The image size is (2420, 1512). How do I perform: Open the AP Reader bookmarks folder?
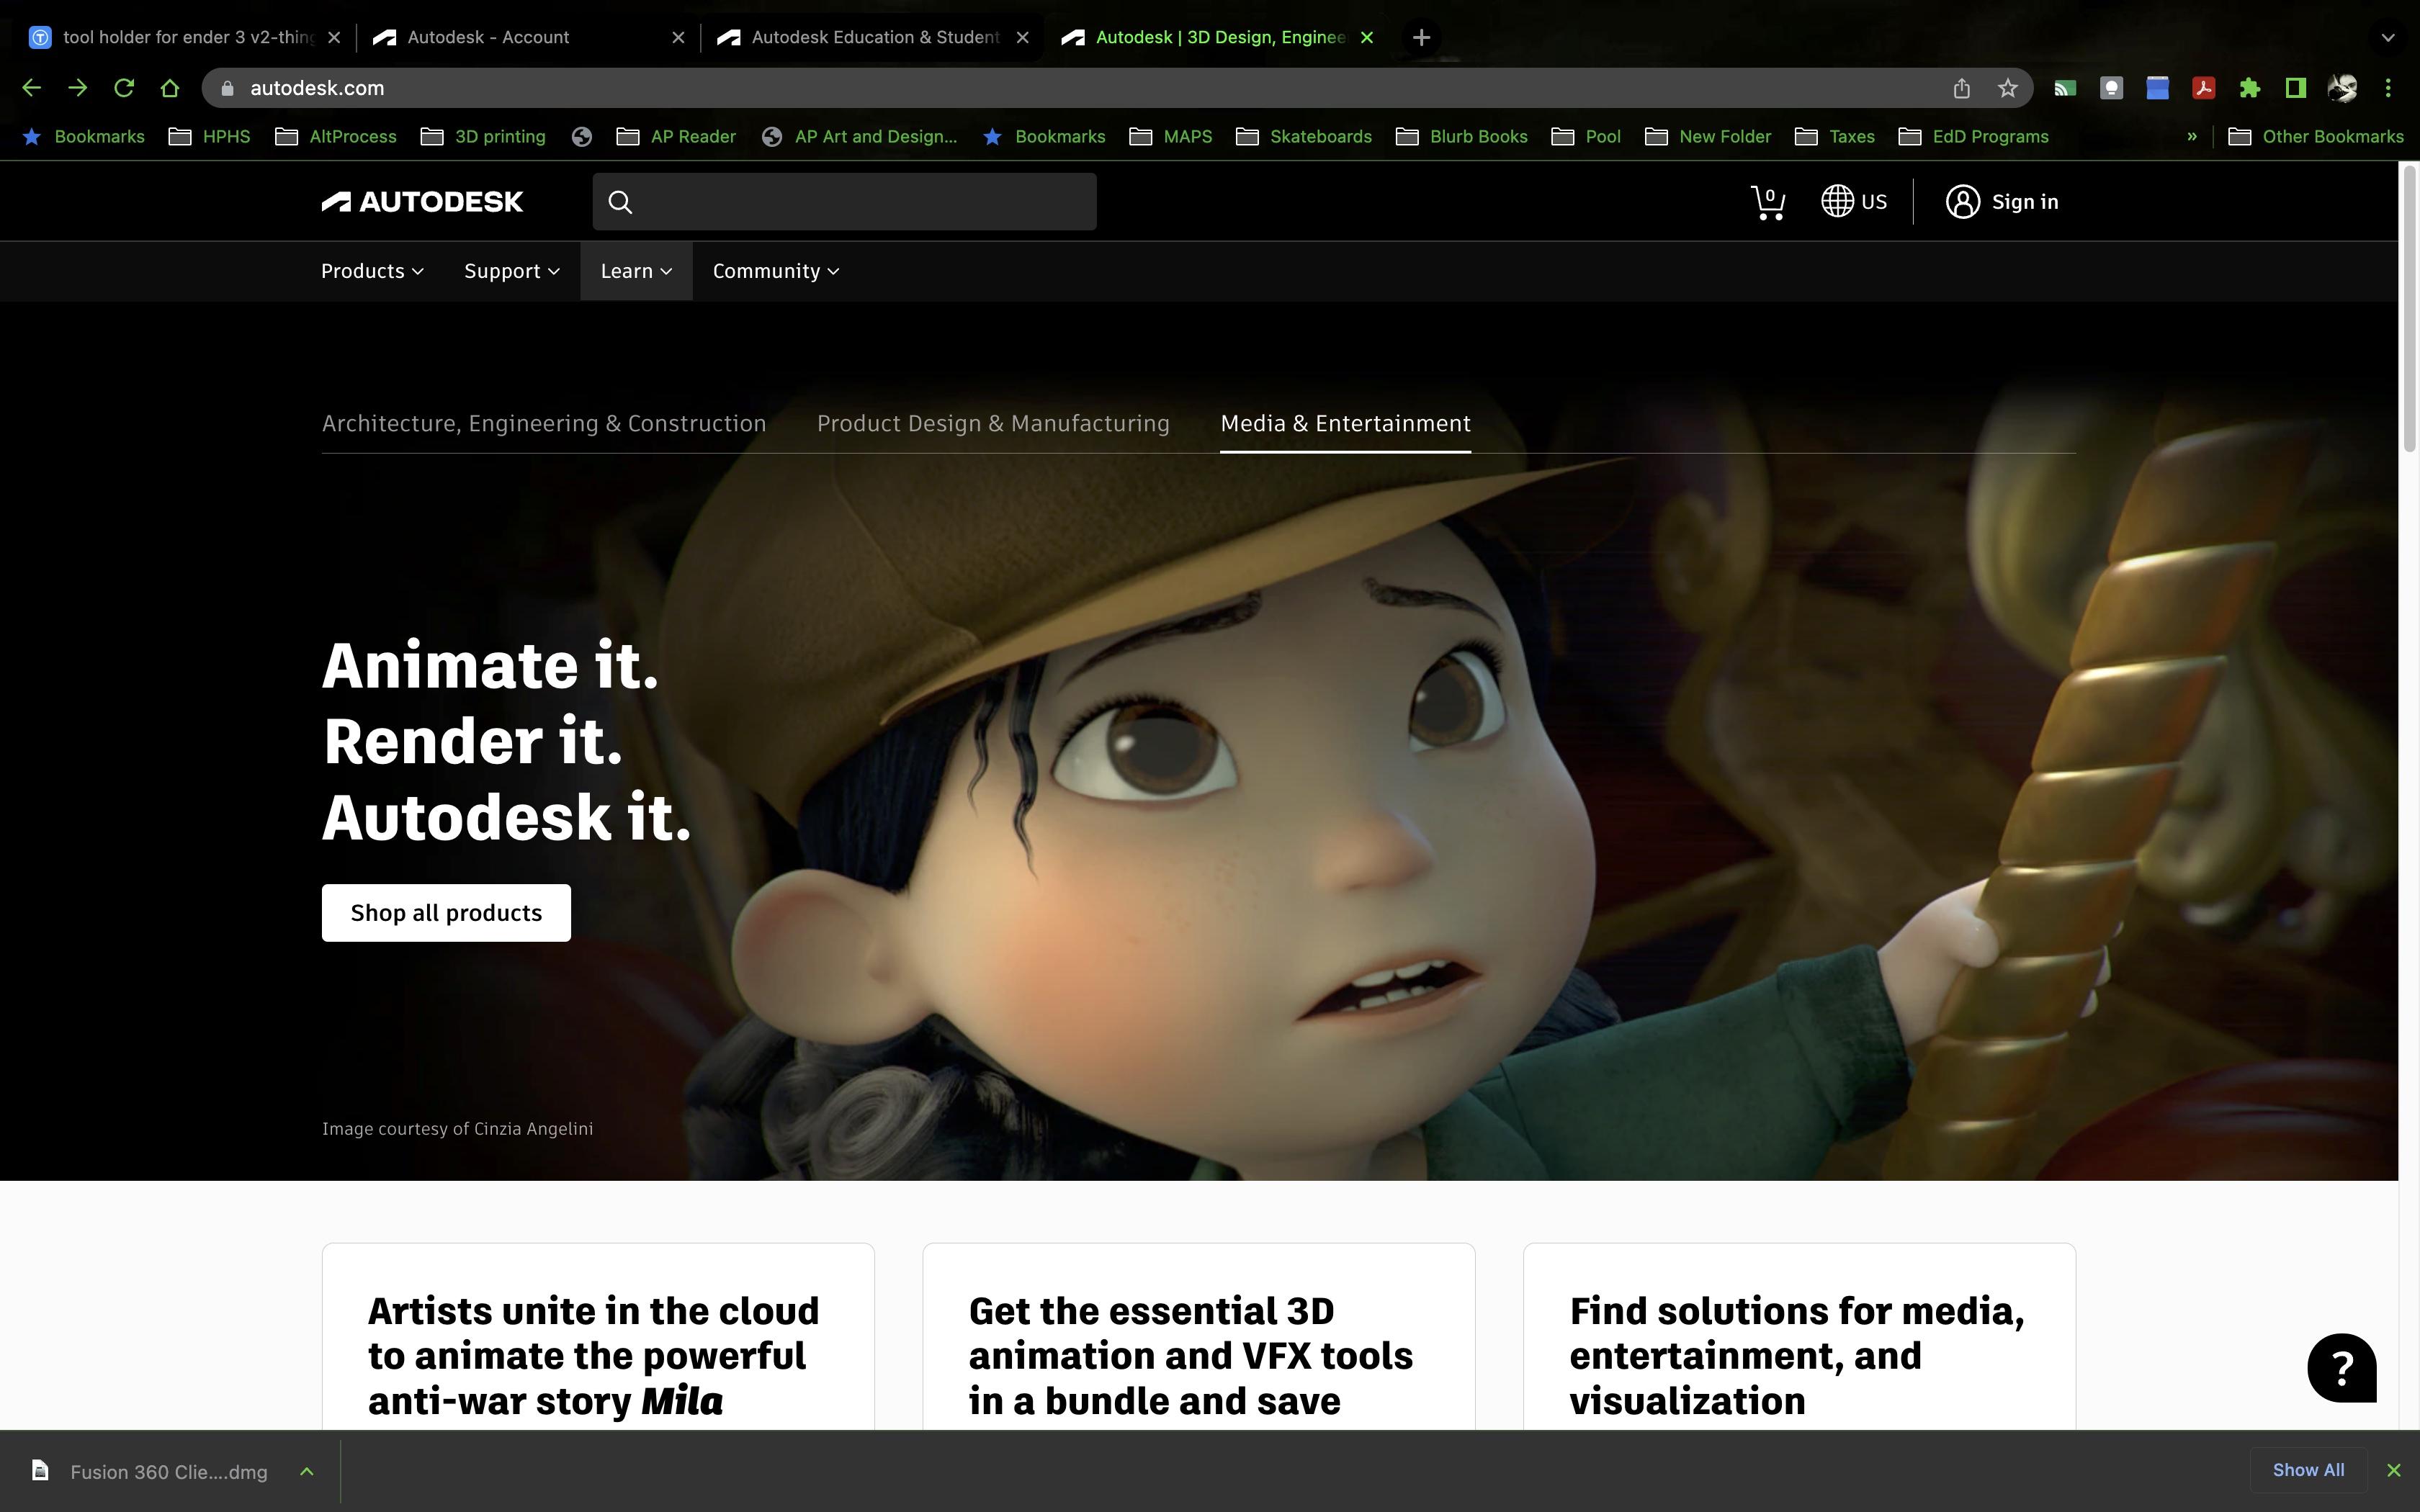[676, 136]
